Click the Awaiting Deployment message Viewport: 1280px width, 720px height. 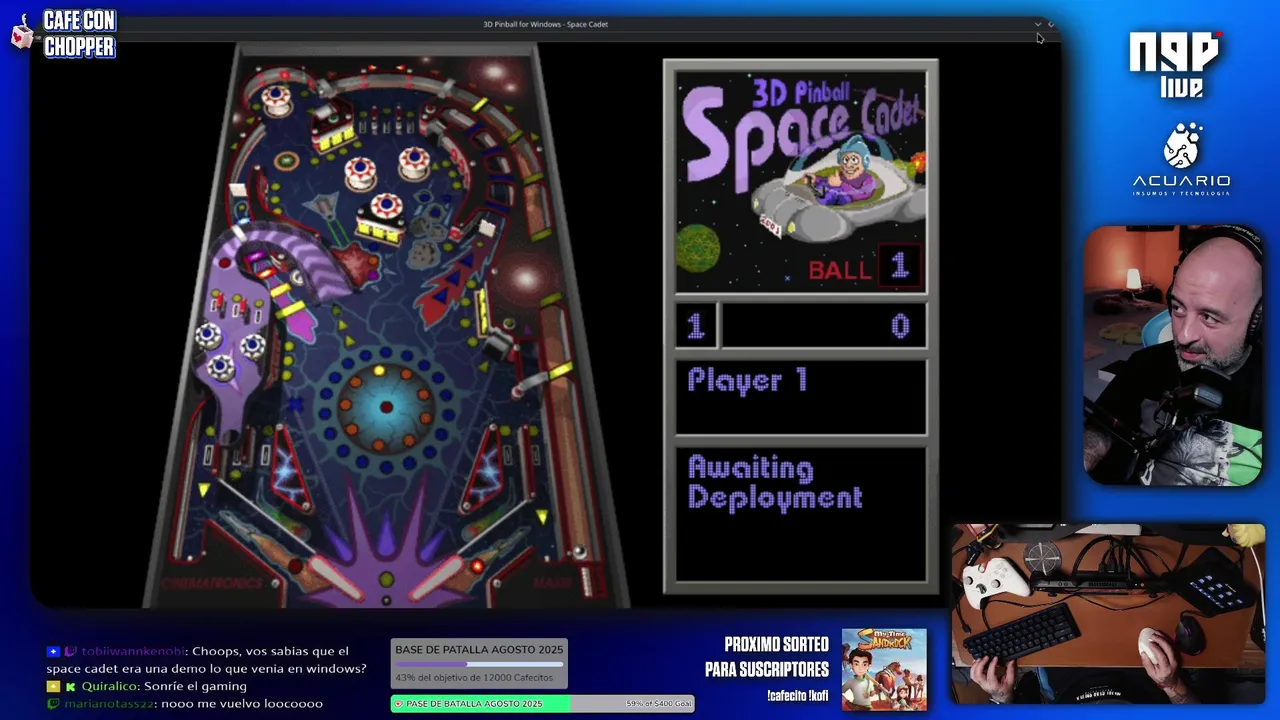point(775,483)
